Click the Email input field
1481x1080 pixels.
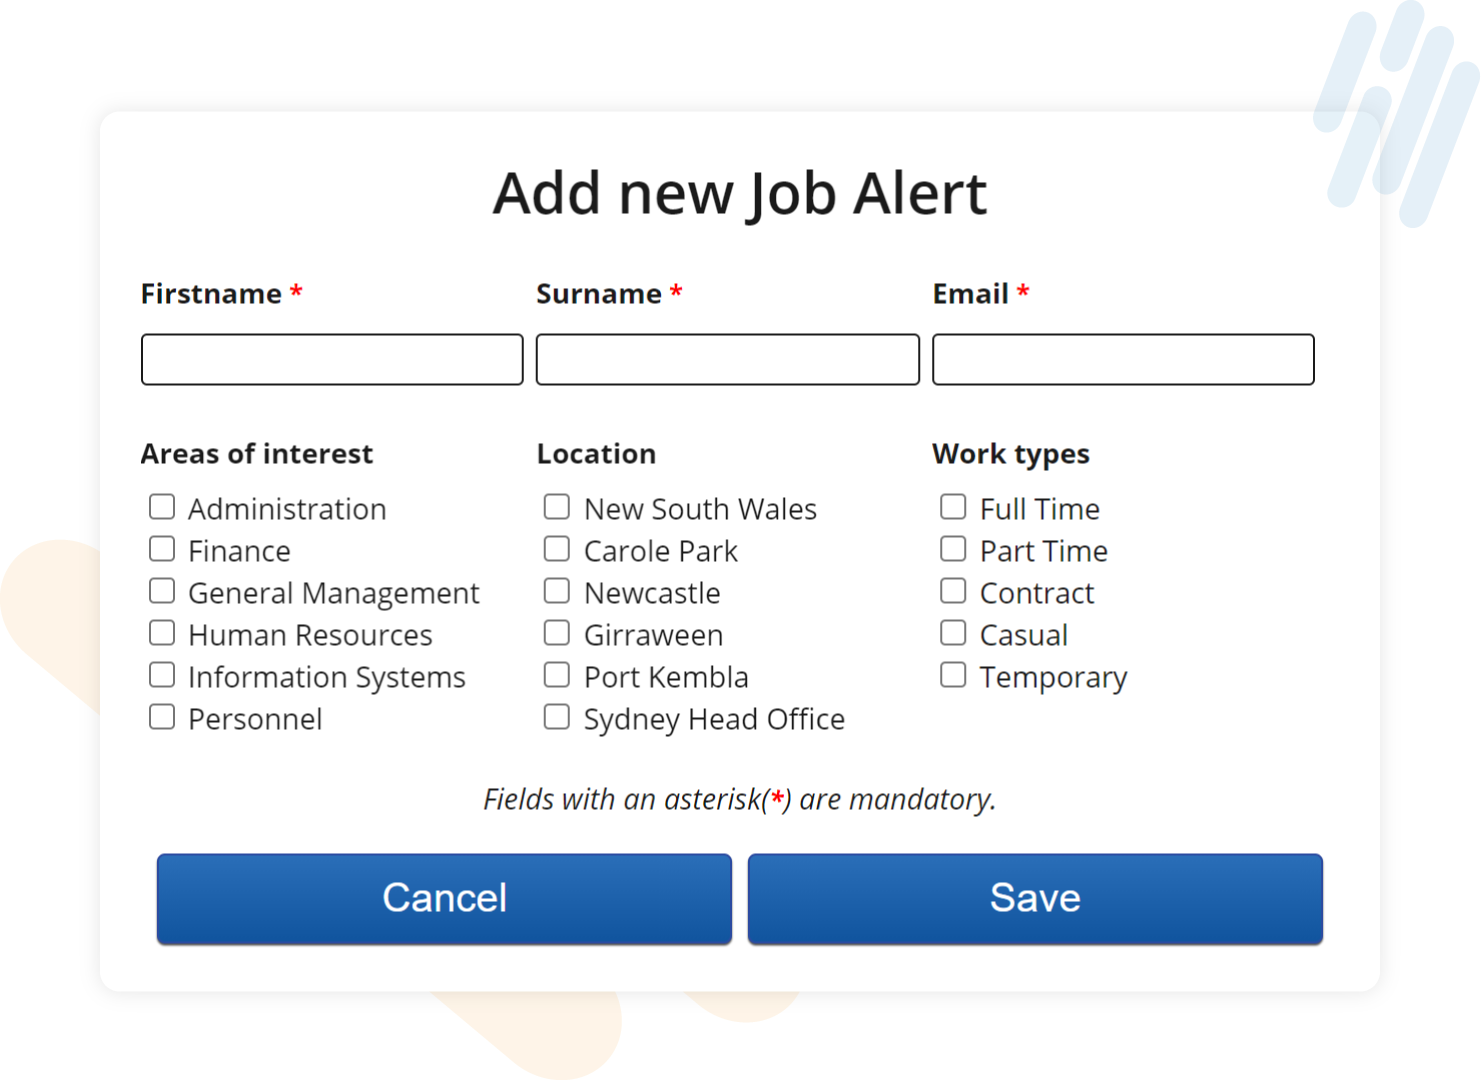1122,359
